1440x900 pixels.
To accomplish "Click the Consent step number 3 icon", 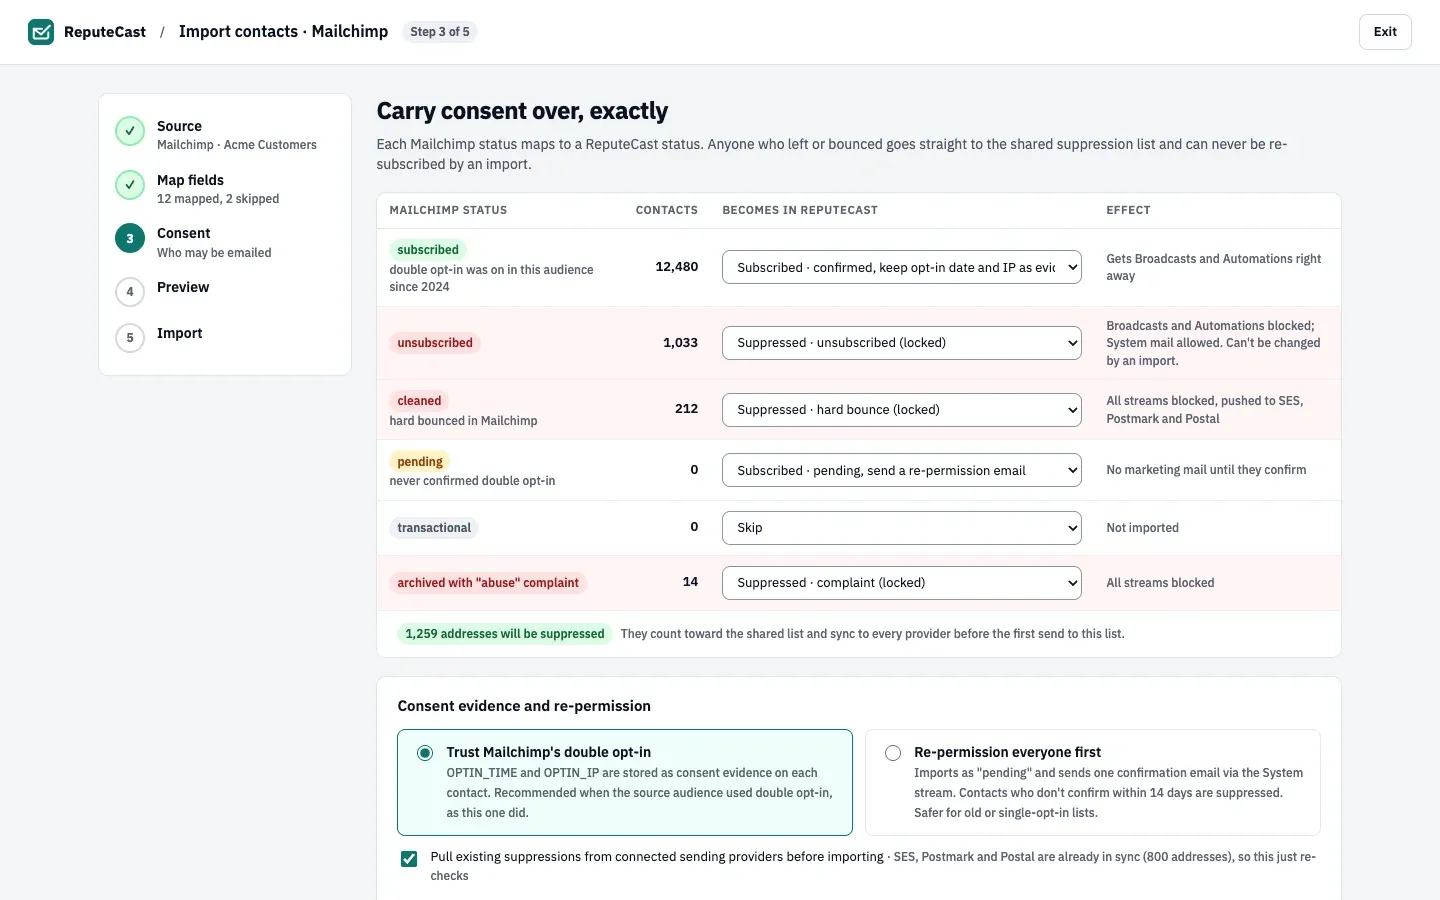I will point(130,238).
